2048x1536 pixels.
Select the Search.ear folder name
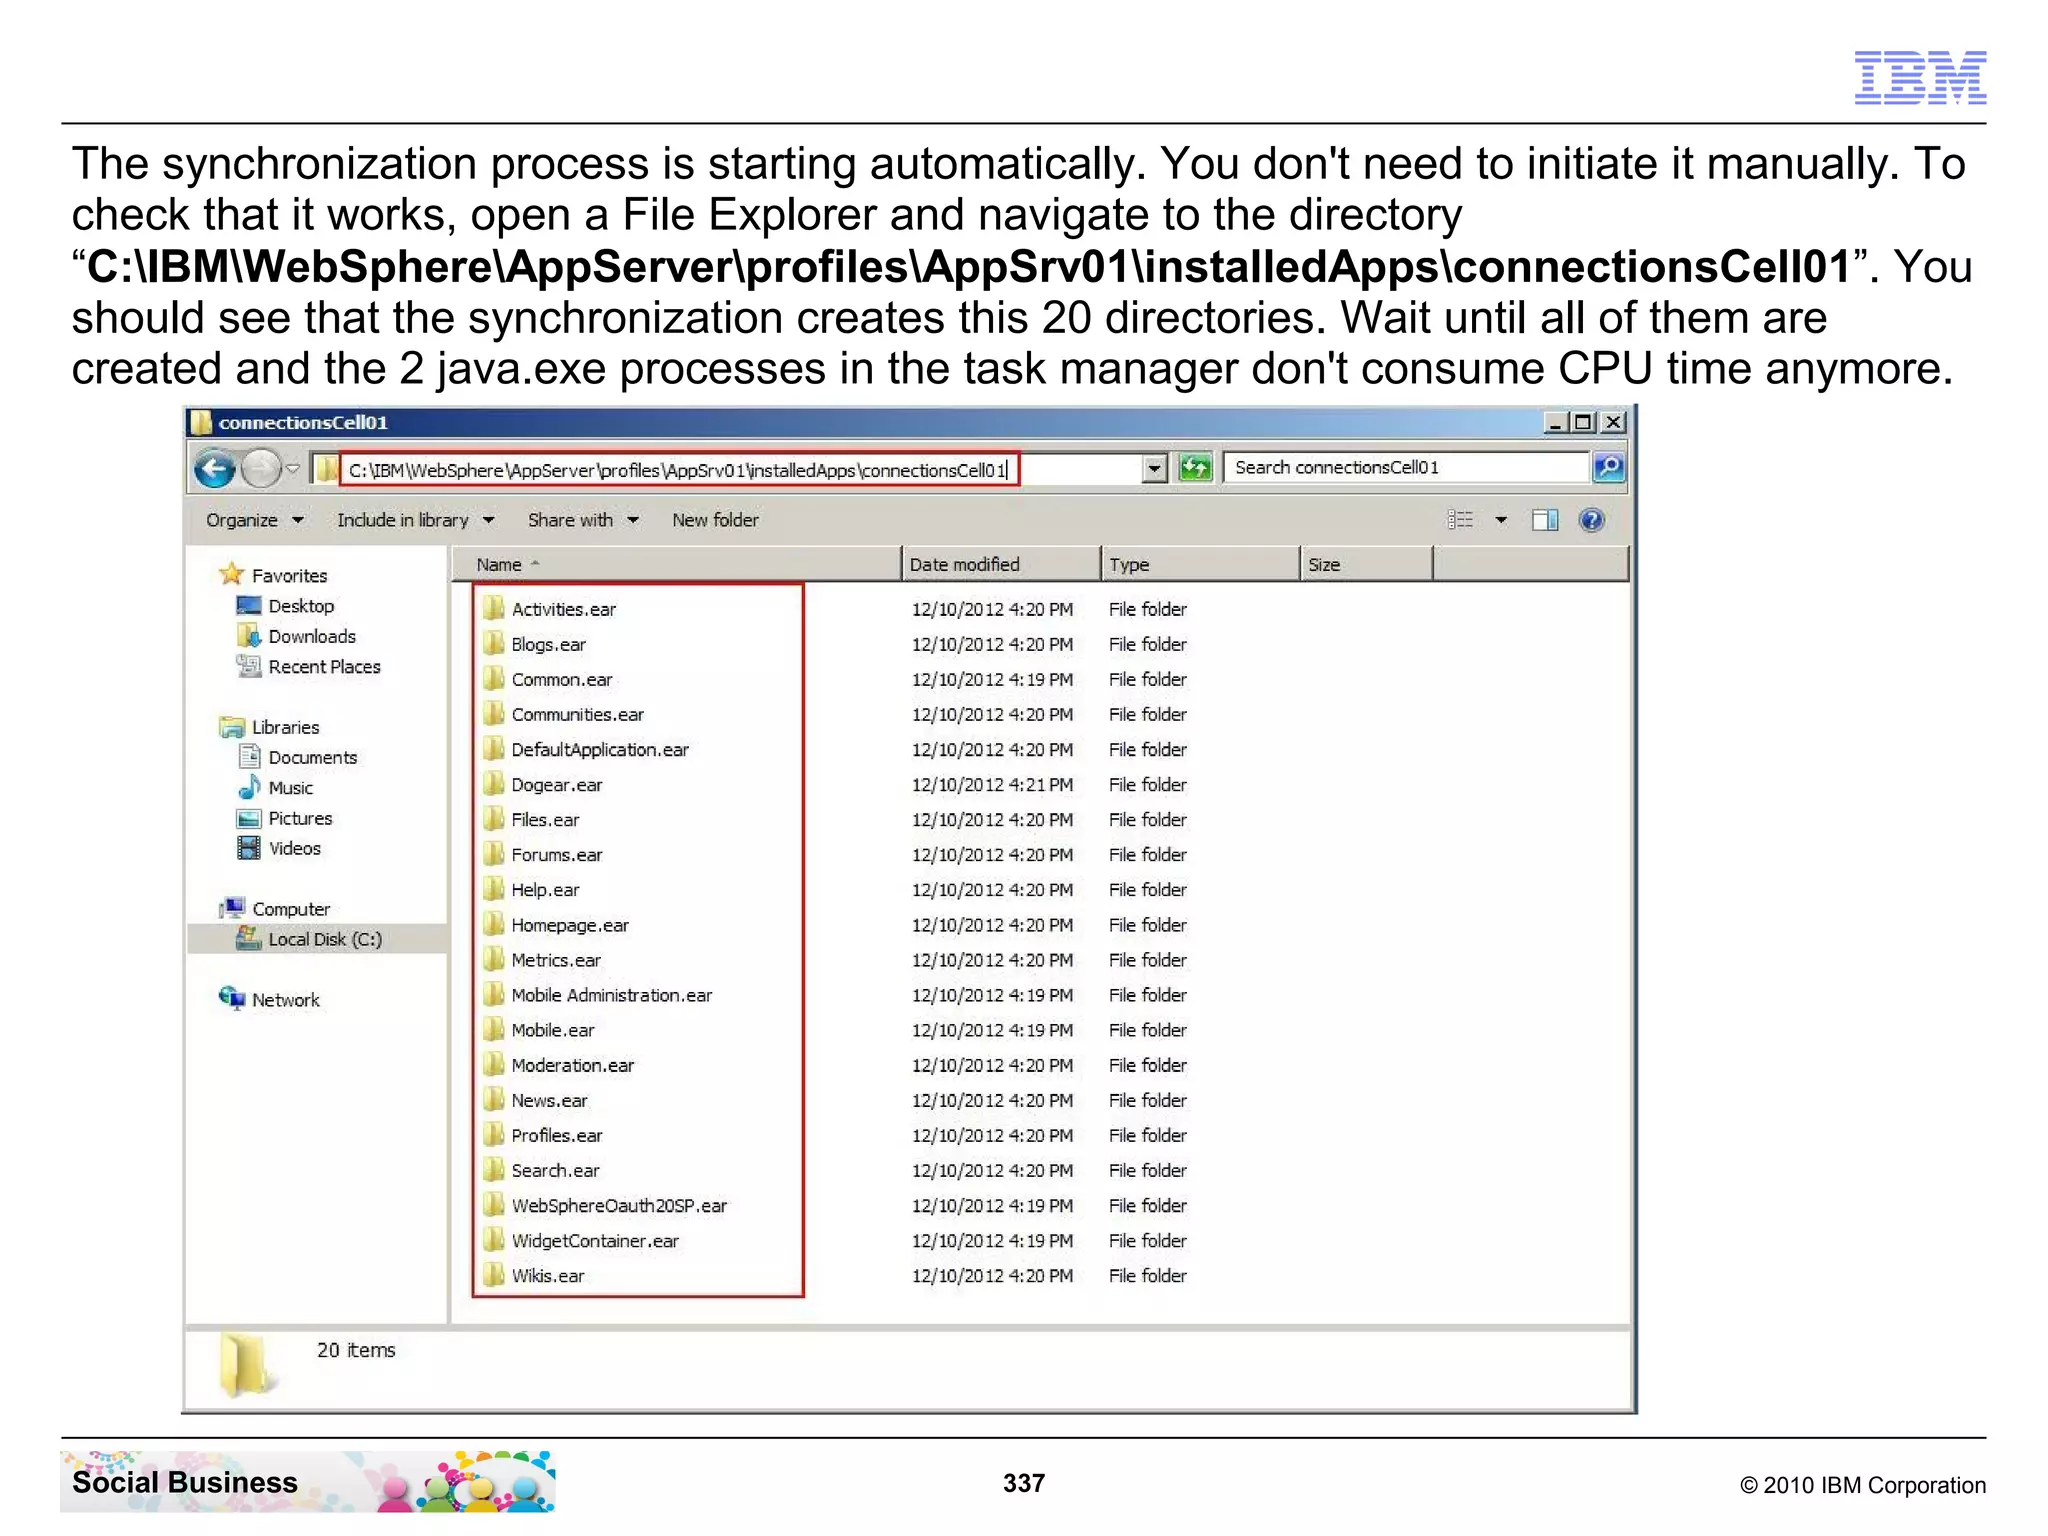tap(555, 1170)
